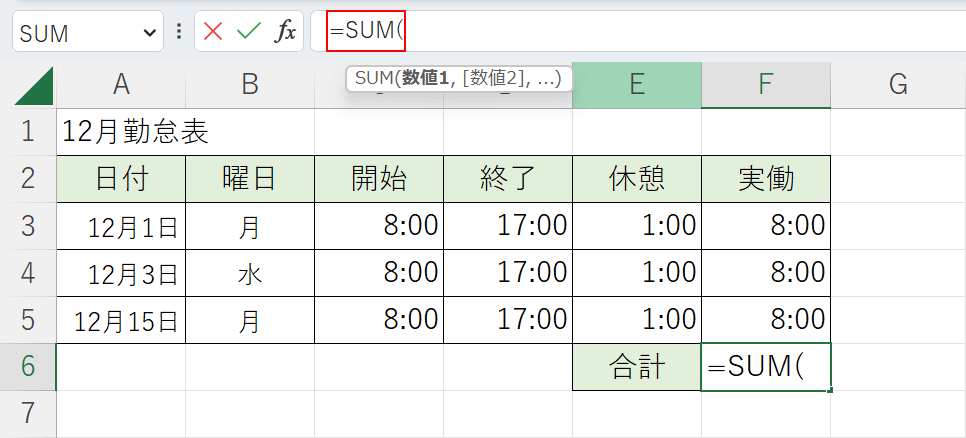
Task: Select the 12月勤怠表 title cell
Action: tap(121, 131)
